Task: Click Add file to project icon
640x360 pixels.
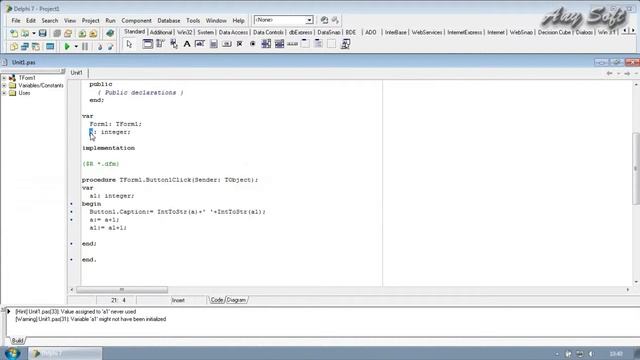Action: click(82, 33)
